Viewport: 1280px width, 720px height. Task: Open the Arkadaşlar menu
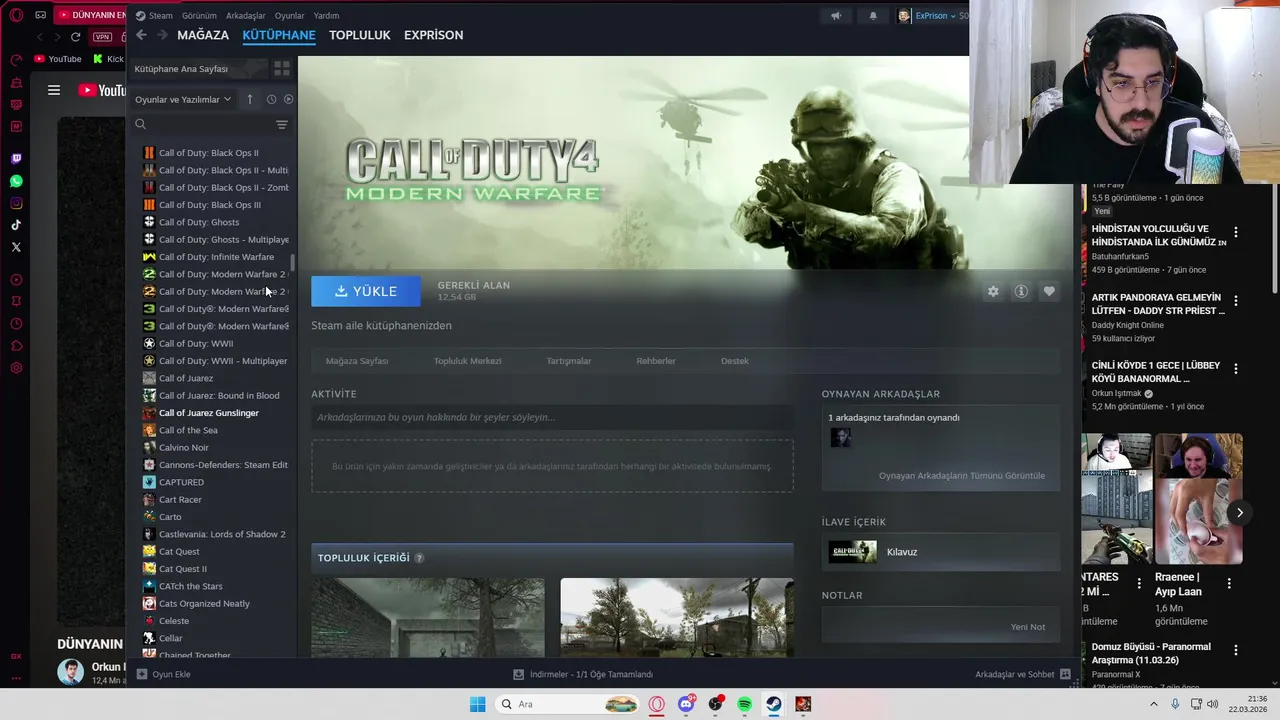pyautogui.click(x=246, y=15)
